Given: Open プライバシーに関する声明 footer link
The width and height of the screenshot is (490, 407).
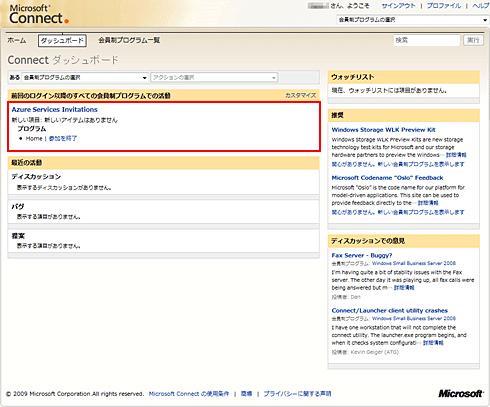Looking at the screenshot, I should coord(297,394).
